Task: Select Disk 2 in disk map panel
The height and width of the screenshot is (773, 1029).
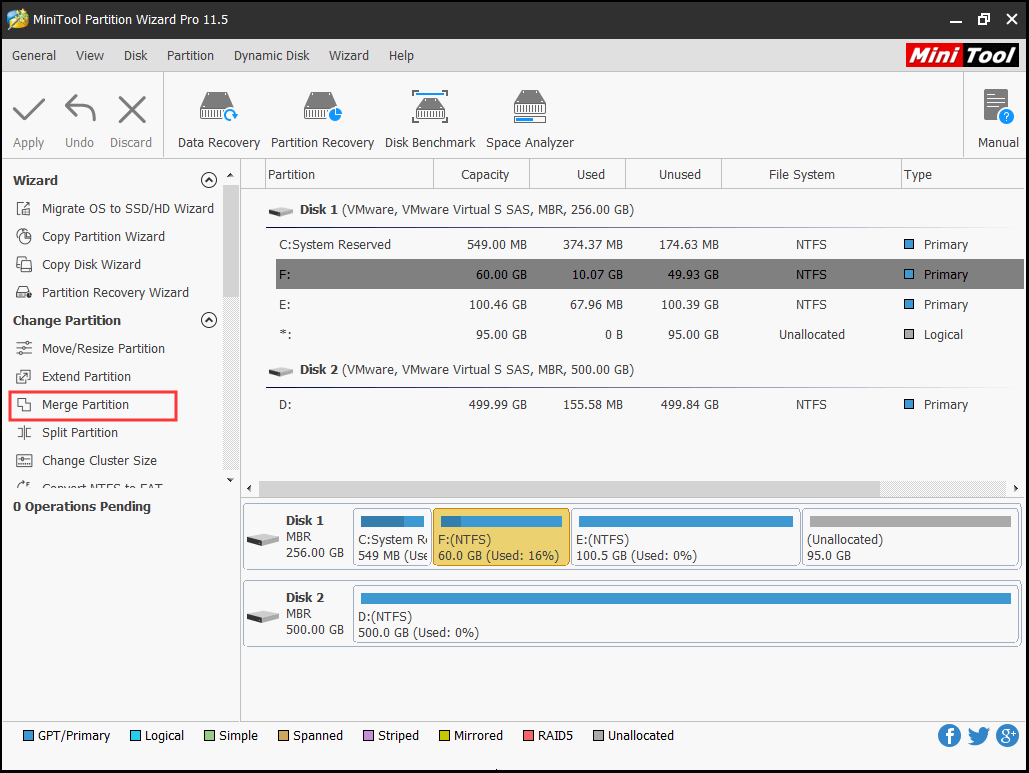Action: (x=297, y=614)
